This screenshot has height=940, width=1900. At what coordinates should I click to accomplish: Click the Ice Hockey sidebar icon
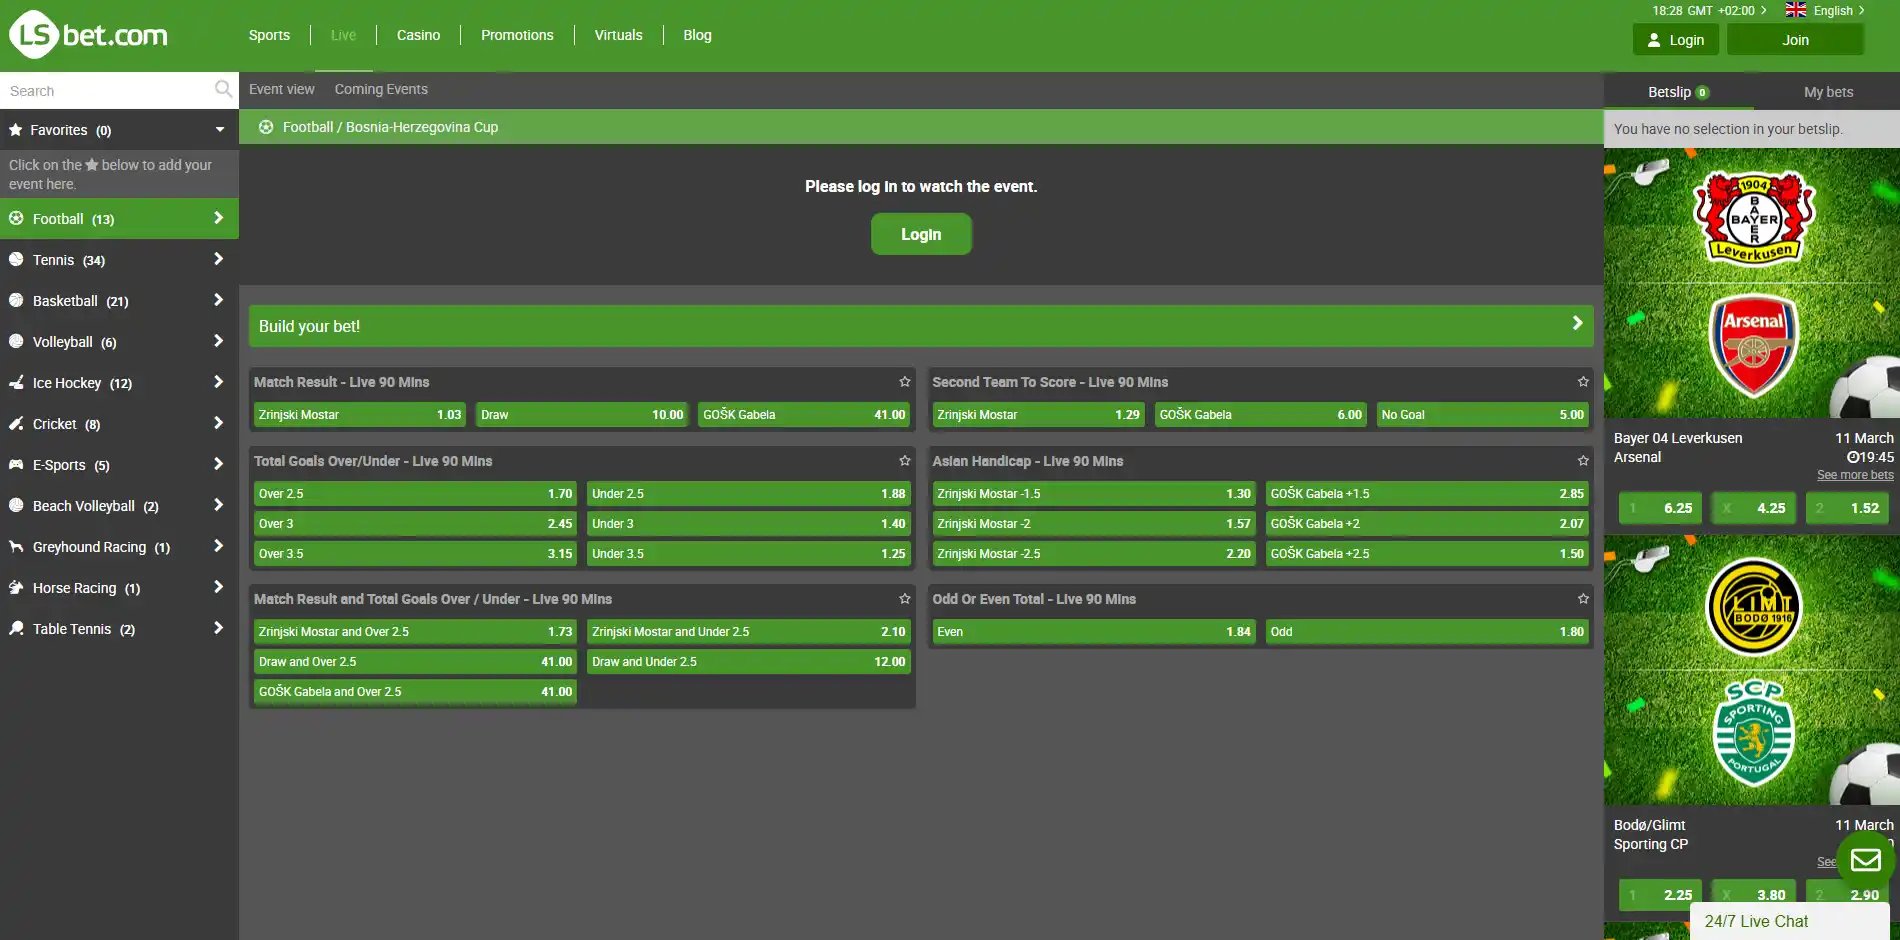tap(16, 382)
